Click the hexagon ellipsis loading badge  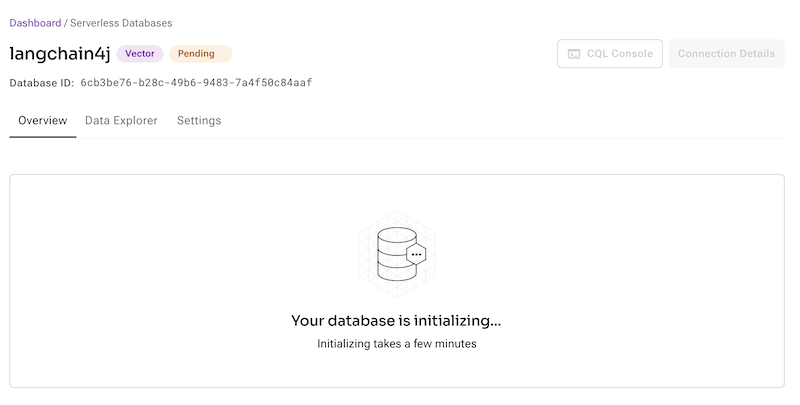coord(417,254)
